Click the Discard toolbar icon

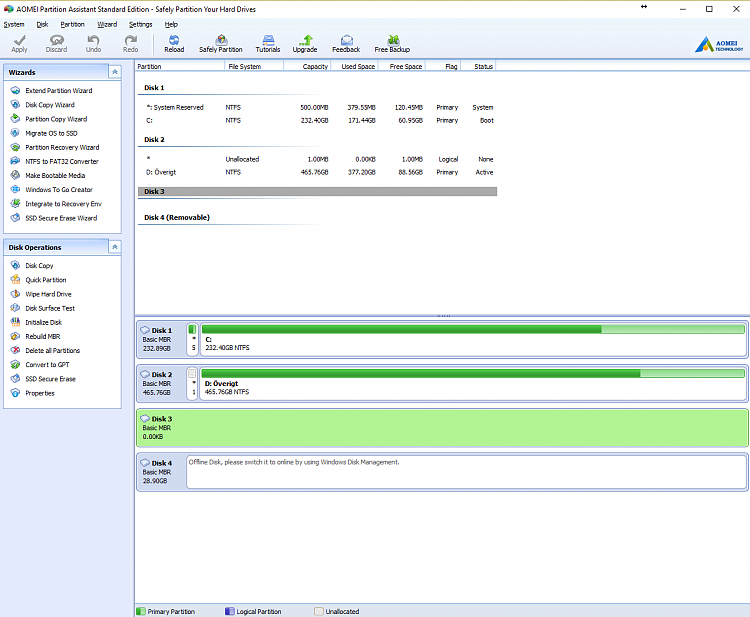point(56,44)
